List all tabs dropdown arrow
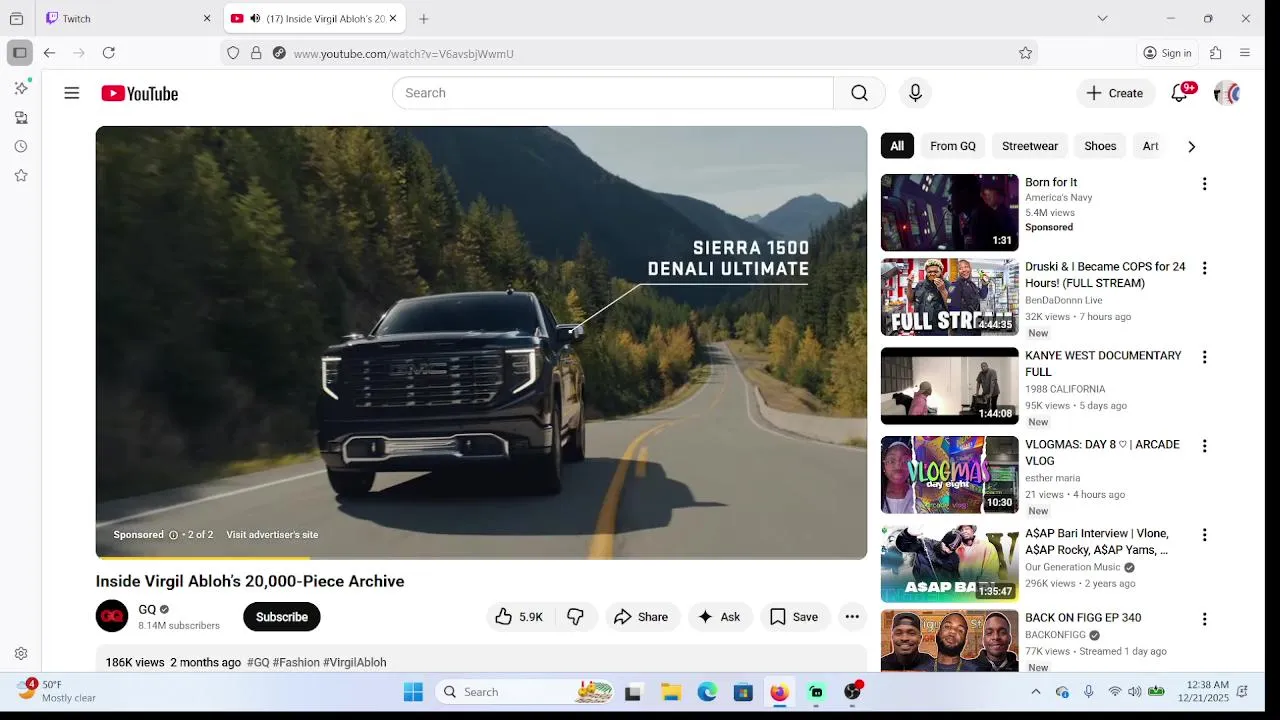Image resolution: width=1280 pixels, height=720 pixels. pyautogui.click(x=1102, y=18)
